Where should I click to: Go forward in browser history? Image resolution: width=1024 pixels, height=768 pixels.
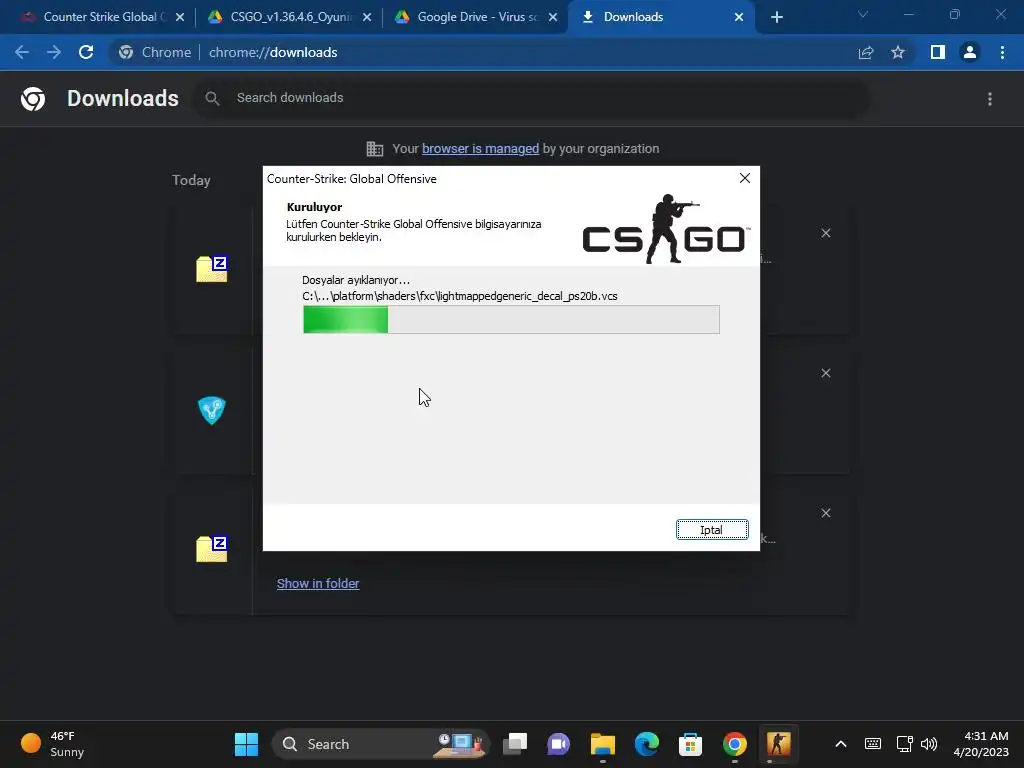click(54, 52)
